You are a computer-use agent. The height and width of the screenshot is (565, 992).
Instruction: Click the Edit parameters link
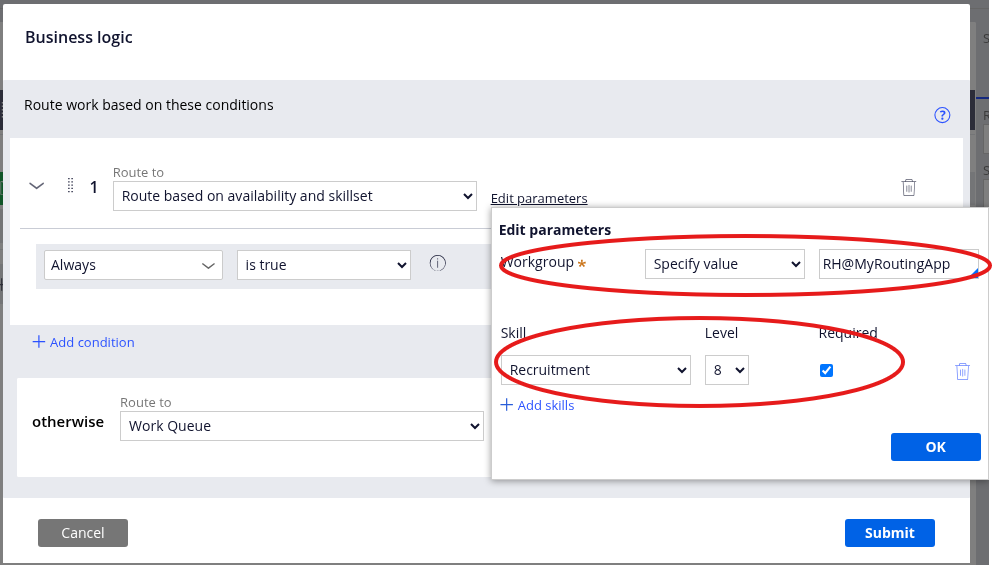click(x=539, y=198)
